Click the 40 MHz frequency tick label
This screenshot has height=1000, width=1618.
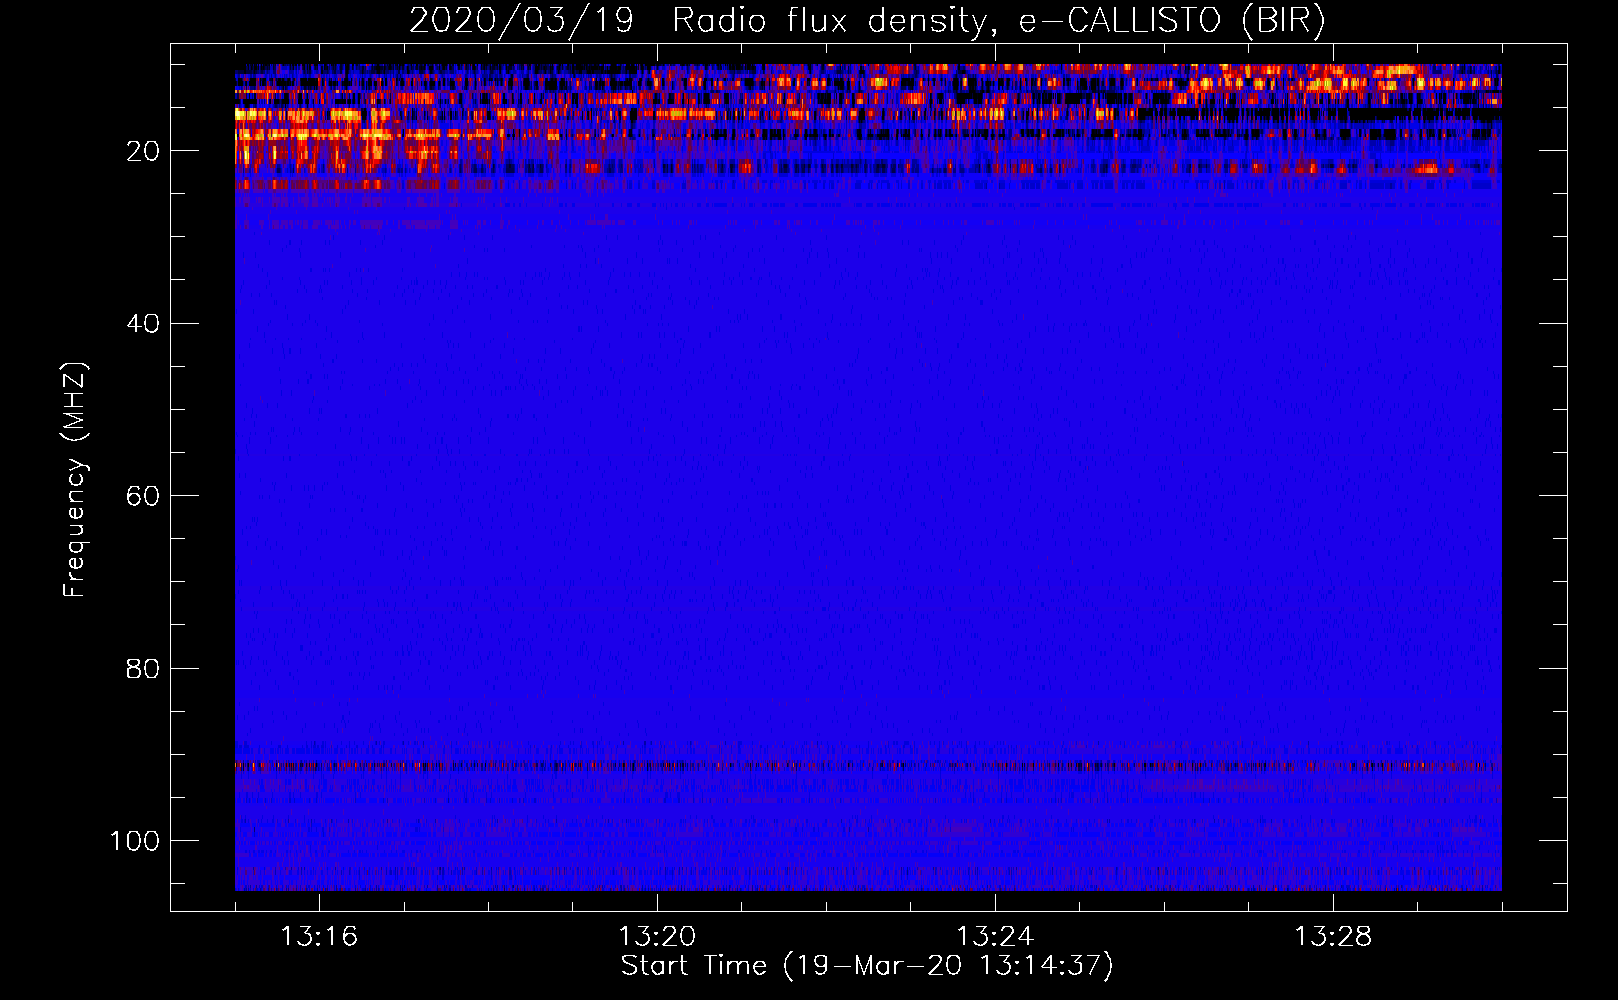click(143, 323)
